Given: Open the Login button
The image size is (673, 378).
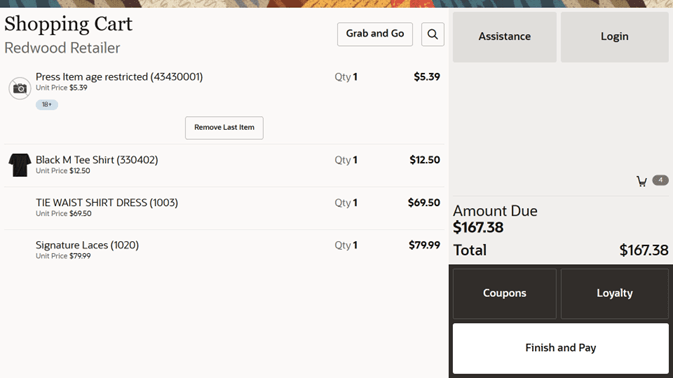Looking at the screenshot, I should (614, 37).
